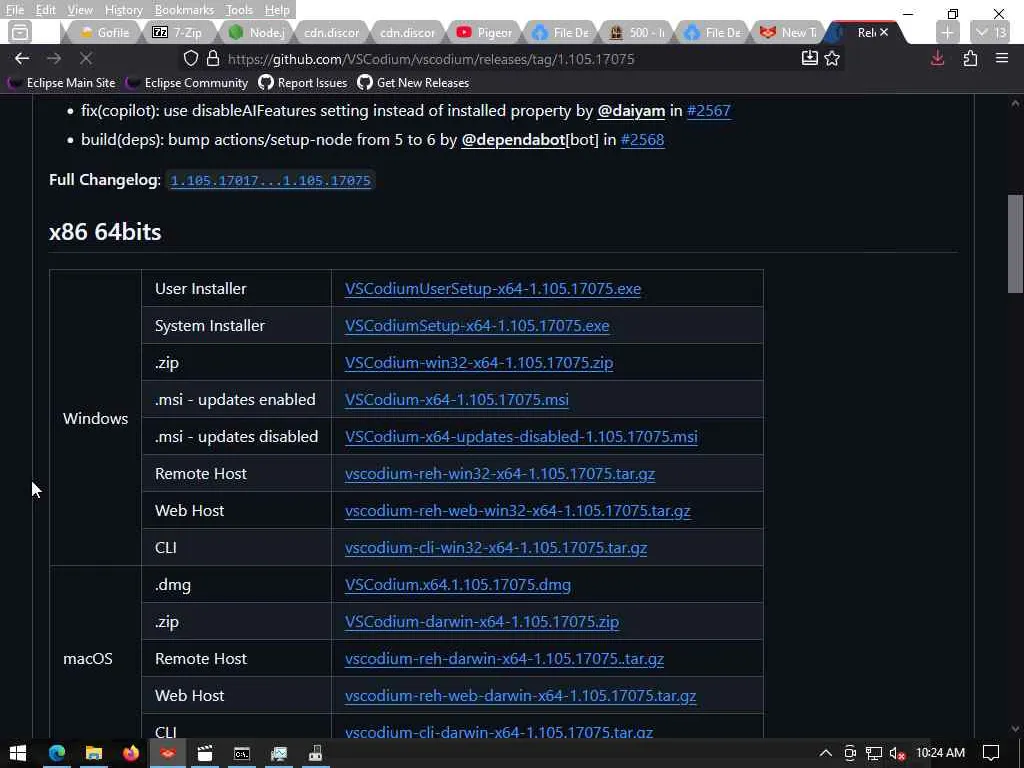Open full changelog 1.105.17017...1.105.17075 link
1024x768 pixels.
click(270, 181)
